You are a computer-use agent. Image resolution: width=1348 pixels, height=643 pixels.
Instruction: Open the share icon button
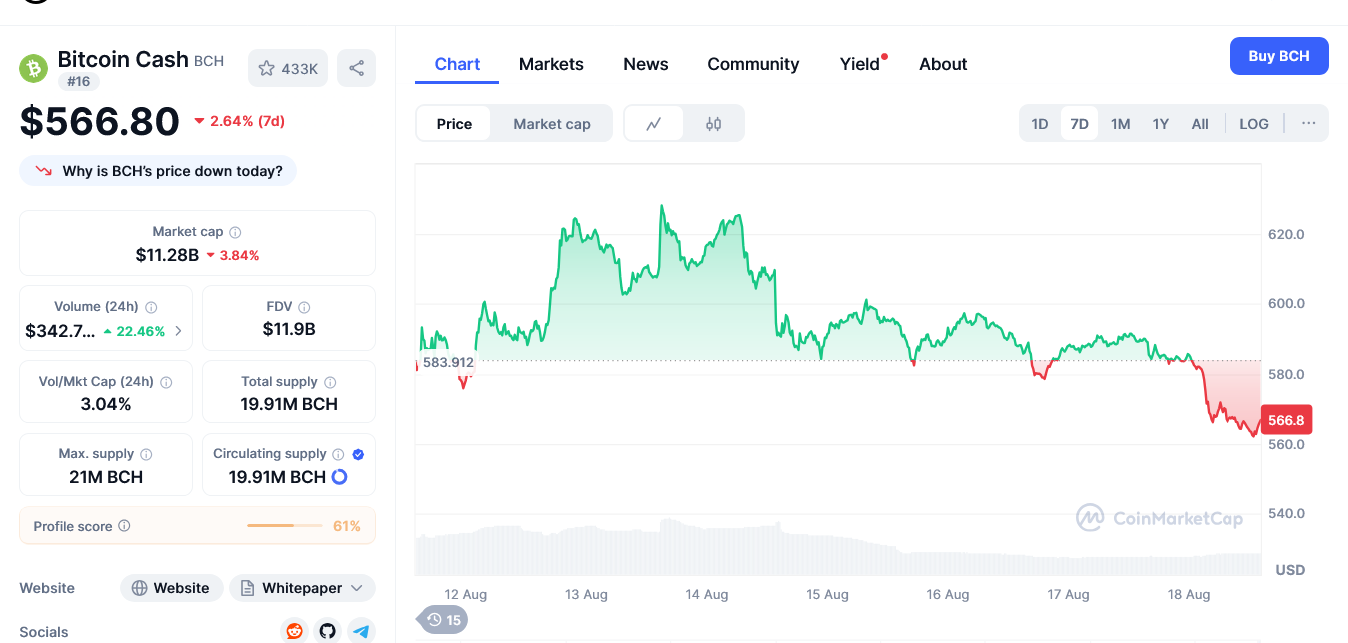[356, 68]
